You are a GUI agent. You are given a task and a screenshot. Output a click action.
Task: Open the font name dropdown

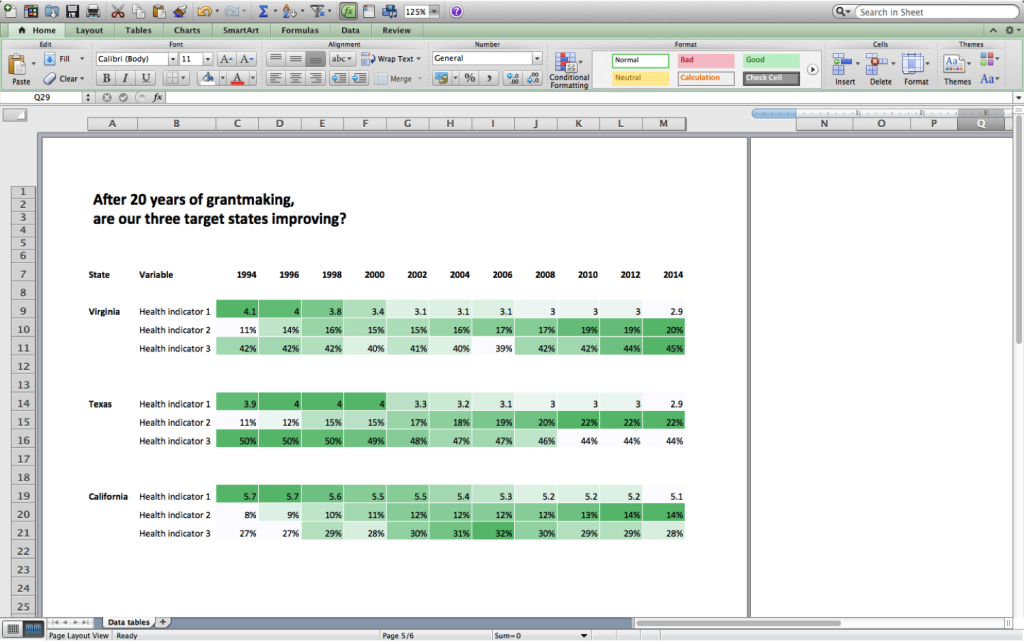click(172, 59)
